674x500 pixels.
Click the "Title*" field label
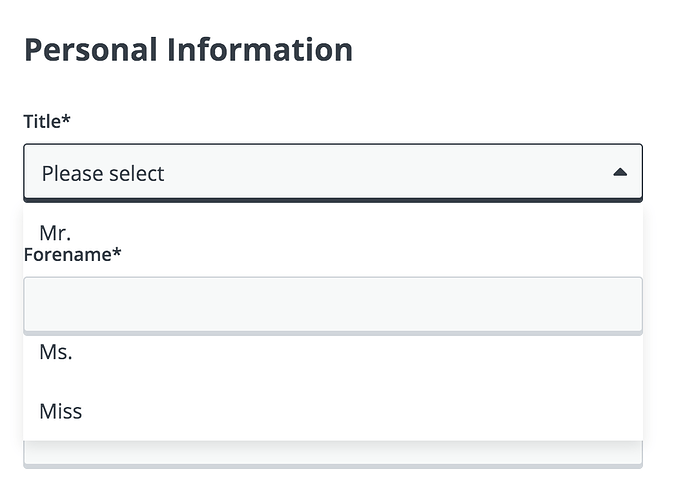(x=47, y=121)
